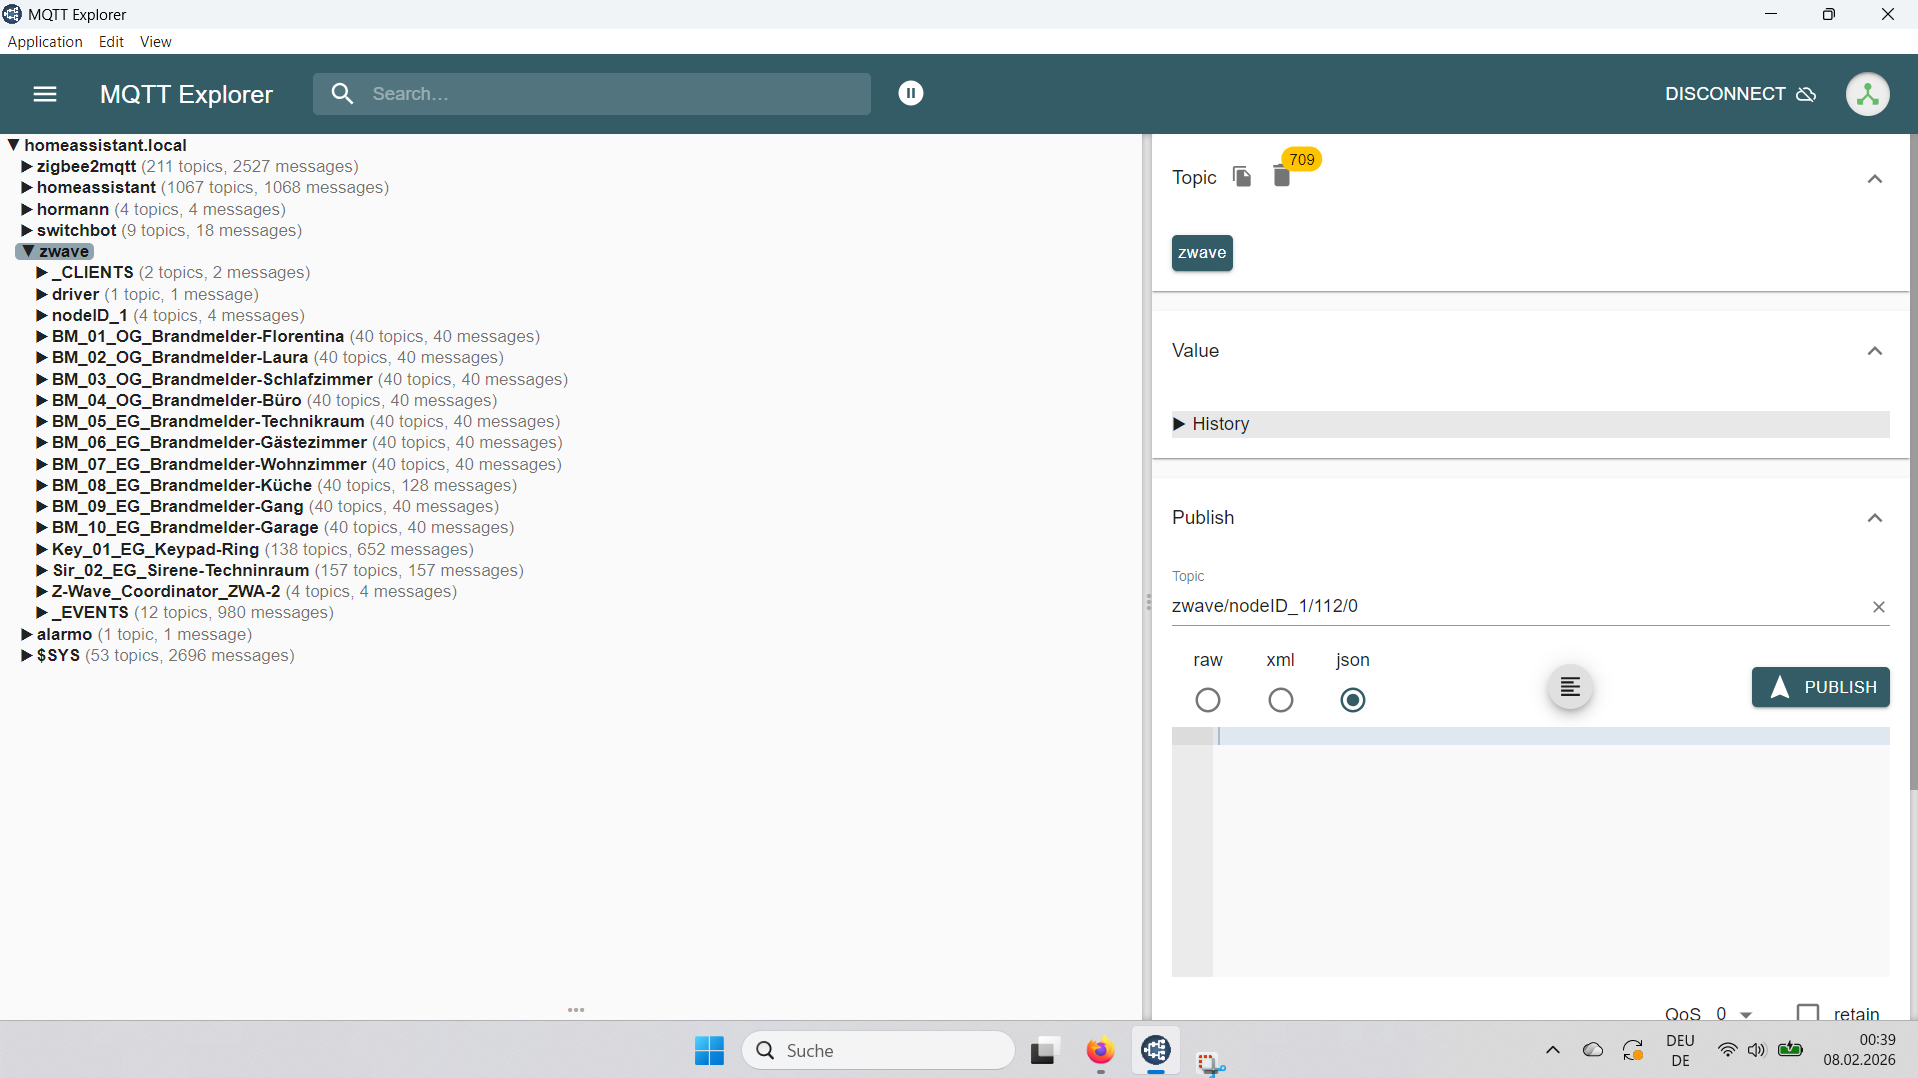Image resolution: width=1918 pixels, height=1078 pixels.
Task: Click the OneDrive cloud tray icon
Action: point(1593,1050)
